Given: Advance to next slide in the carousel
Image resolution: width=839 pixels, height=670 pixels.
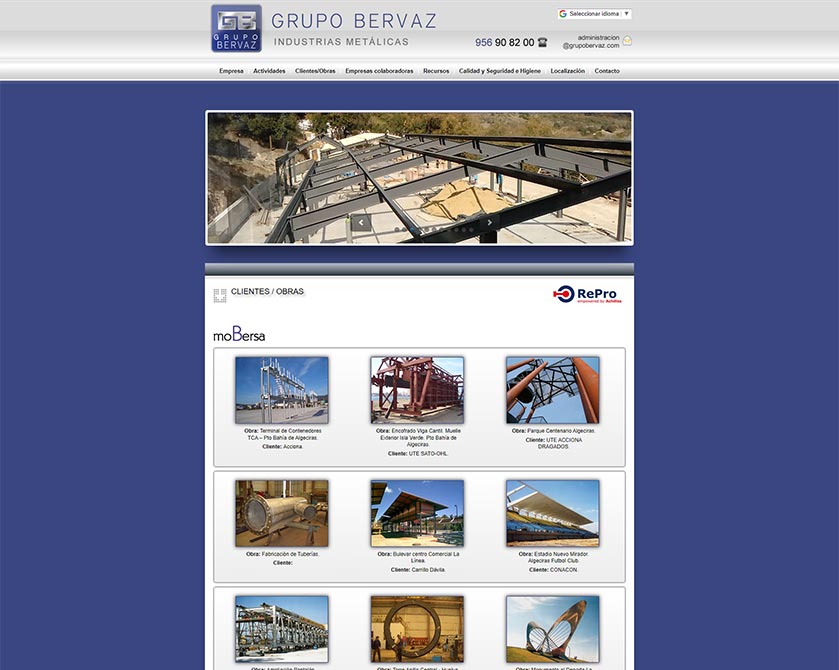Looking at the screenshot, I should click(x=489, y=223).
